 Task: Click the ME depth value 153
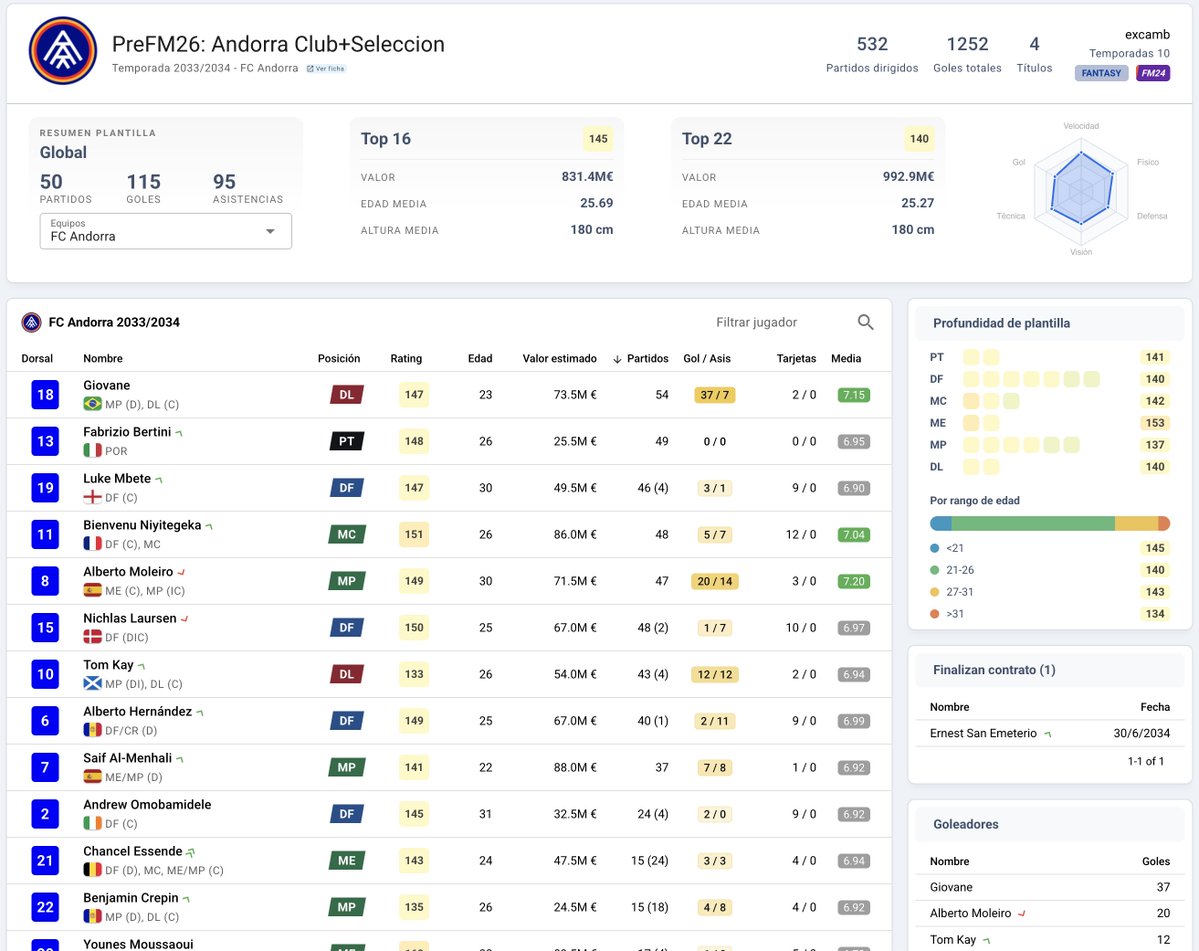1155,424
